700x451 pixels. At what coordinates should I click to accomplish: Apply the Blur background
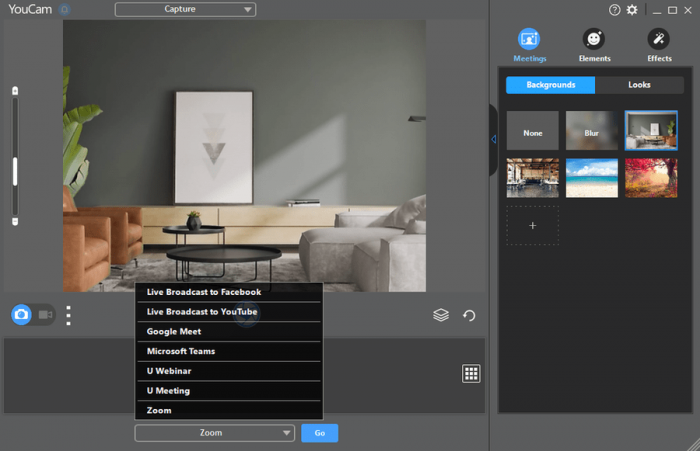coord(592,130)
